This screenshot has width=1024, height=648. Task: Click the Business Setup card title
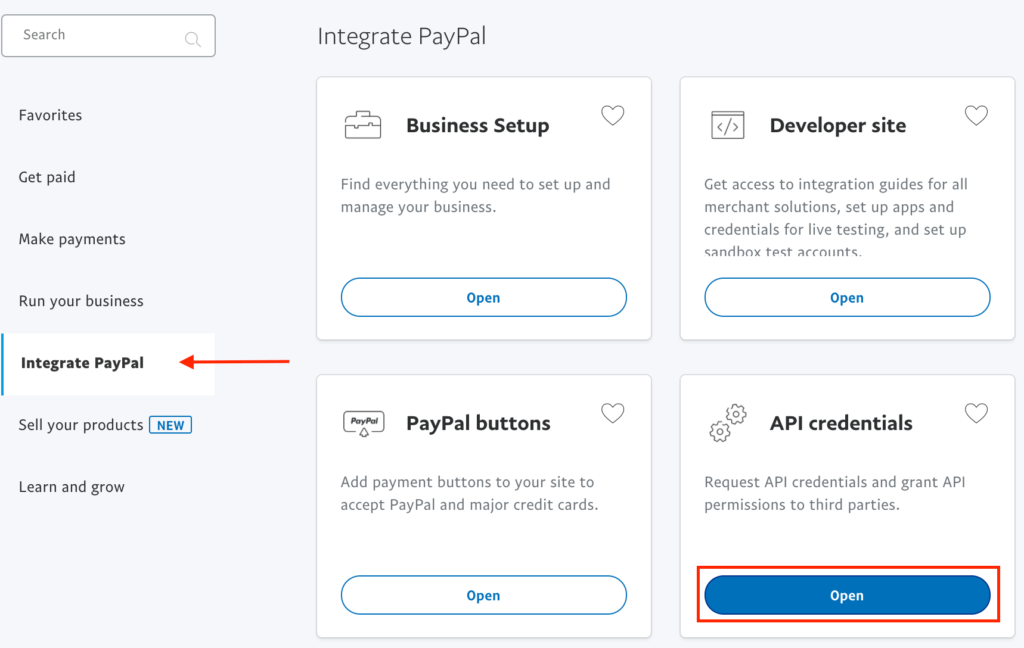coord(477,125)
